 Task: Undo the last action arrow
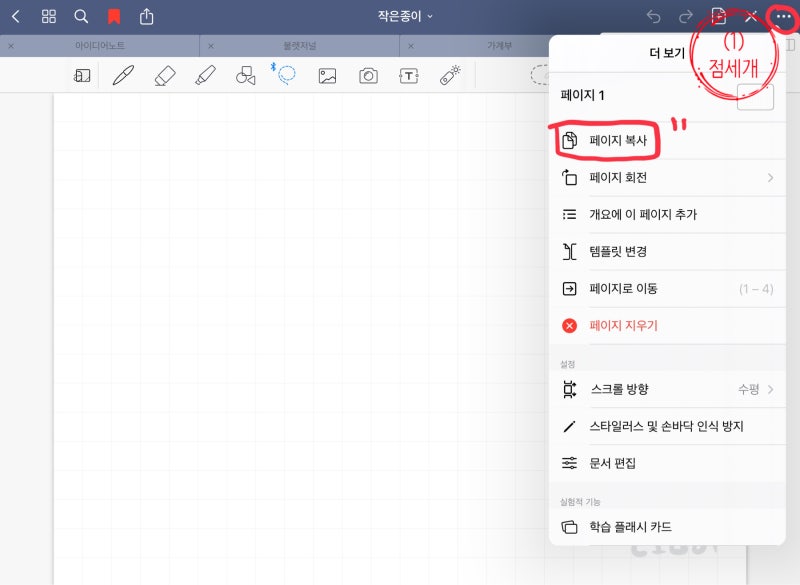(653, 16)
